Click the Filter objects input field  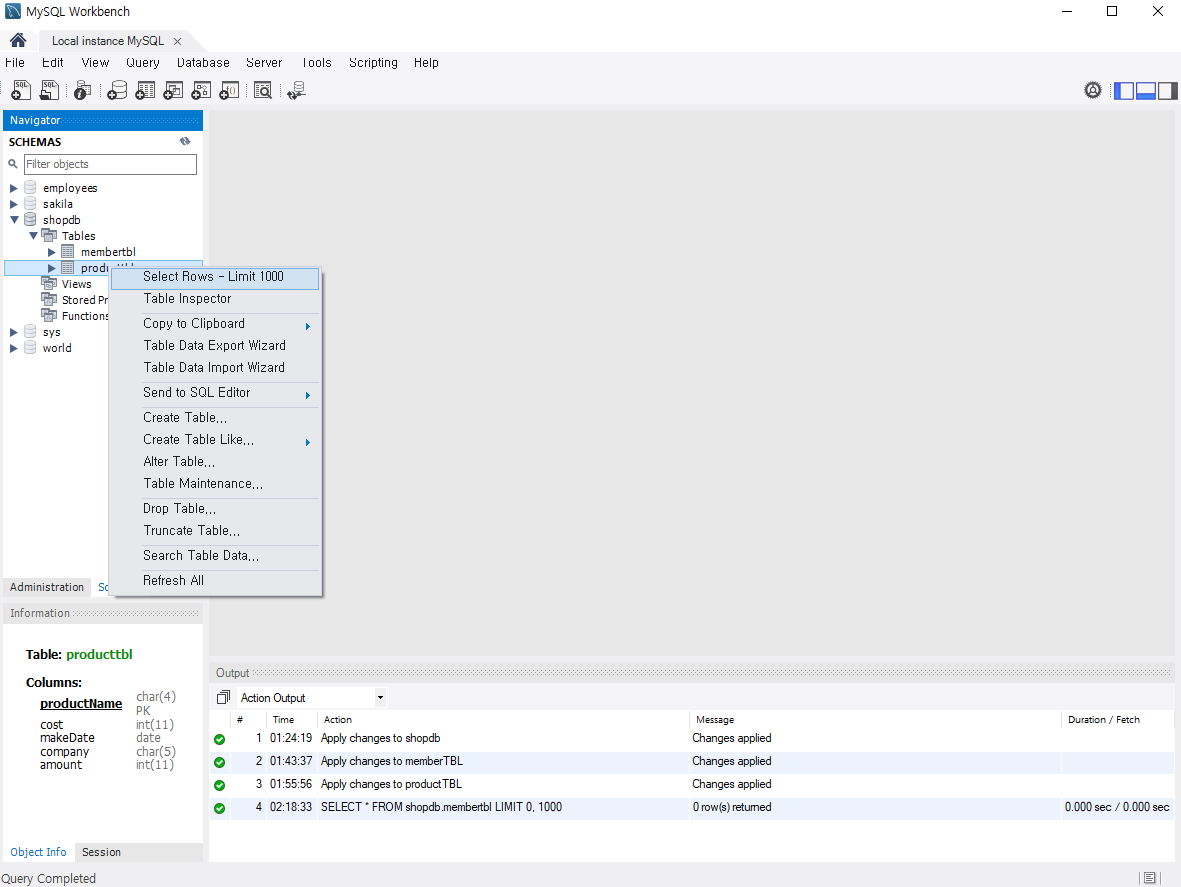point(110,164)
